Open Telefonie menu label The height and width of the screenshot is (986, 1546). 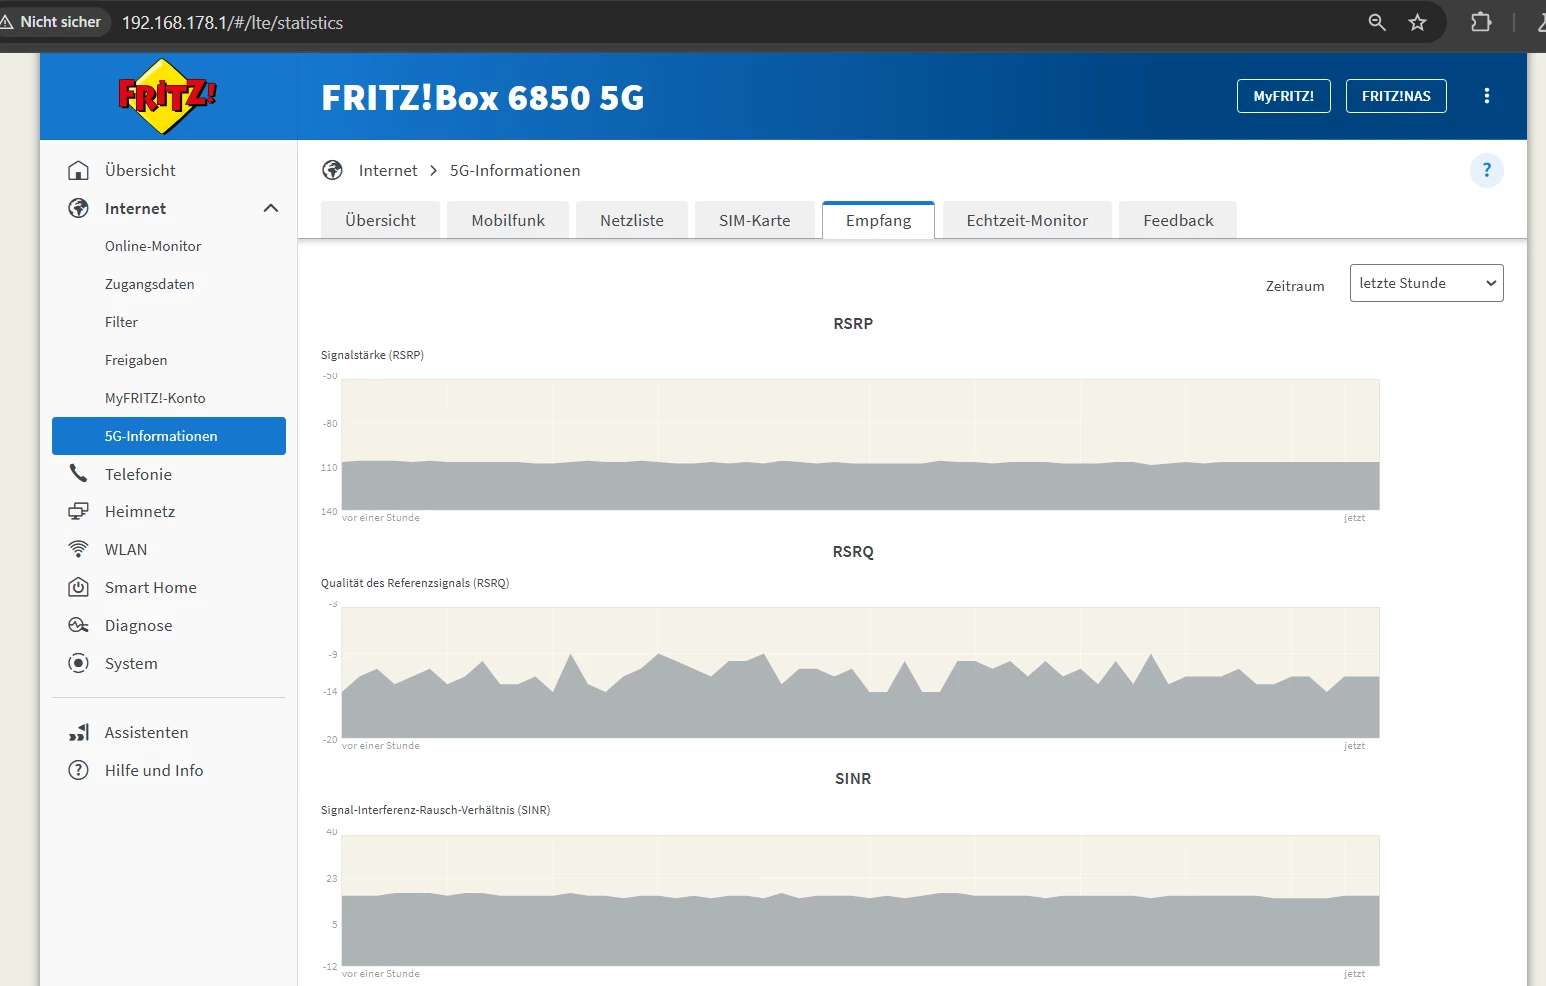pyautogui.click(x=138, y=474)
